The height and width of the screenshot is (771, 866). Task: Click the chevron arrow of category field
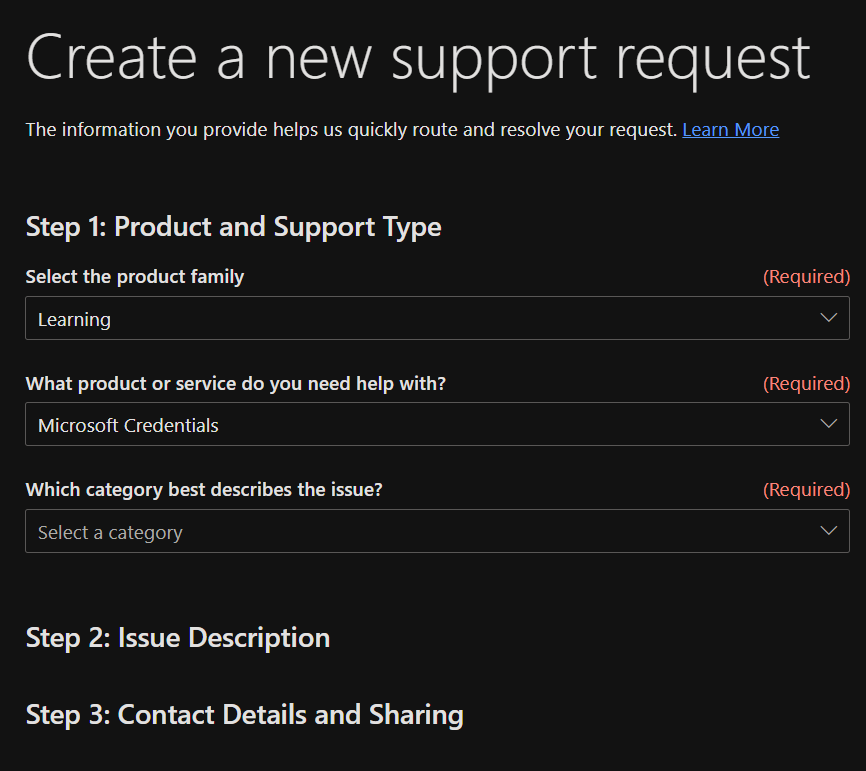(828, 531)
